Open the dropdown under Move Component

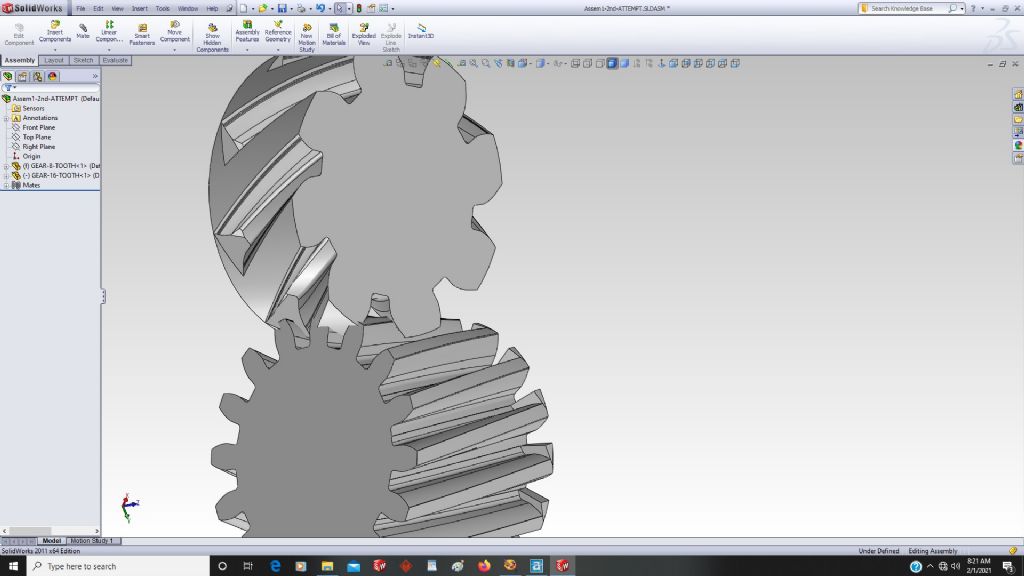(174, 49)
